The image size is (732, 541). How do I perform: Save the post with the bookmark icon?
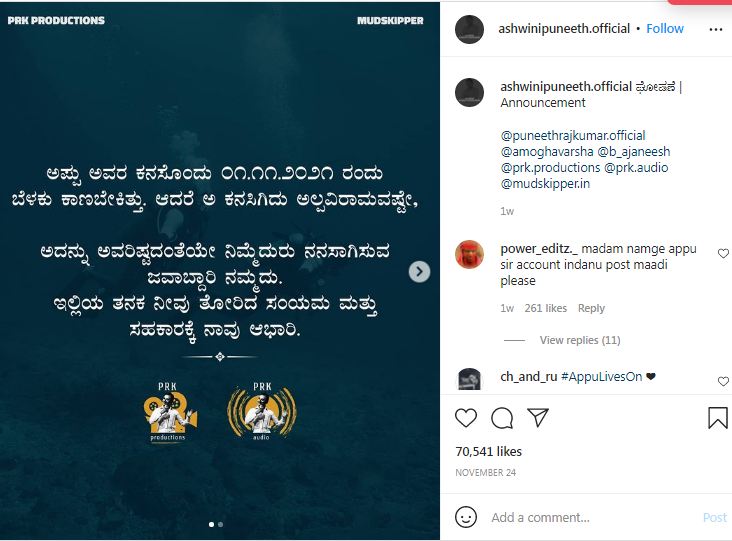(x=718, y=418)
